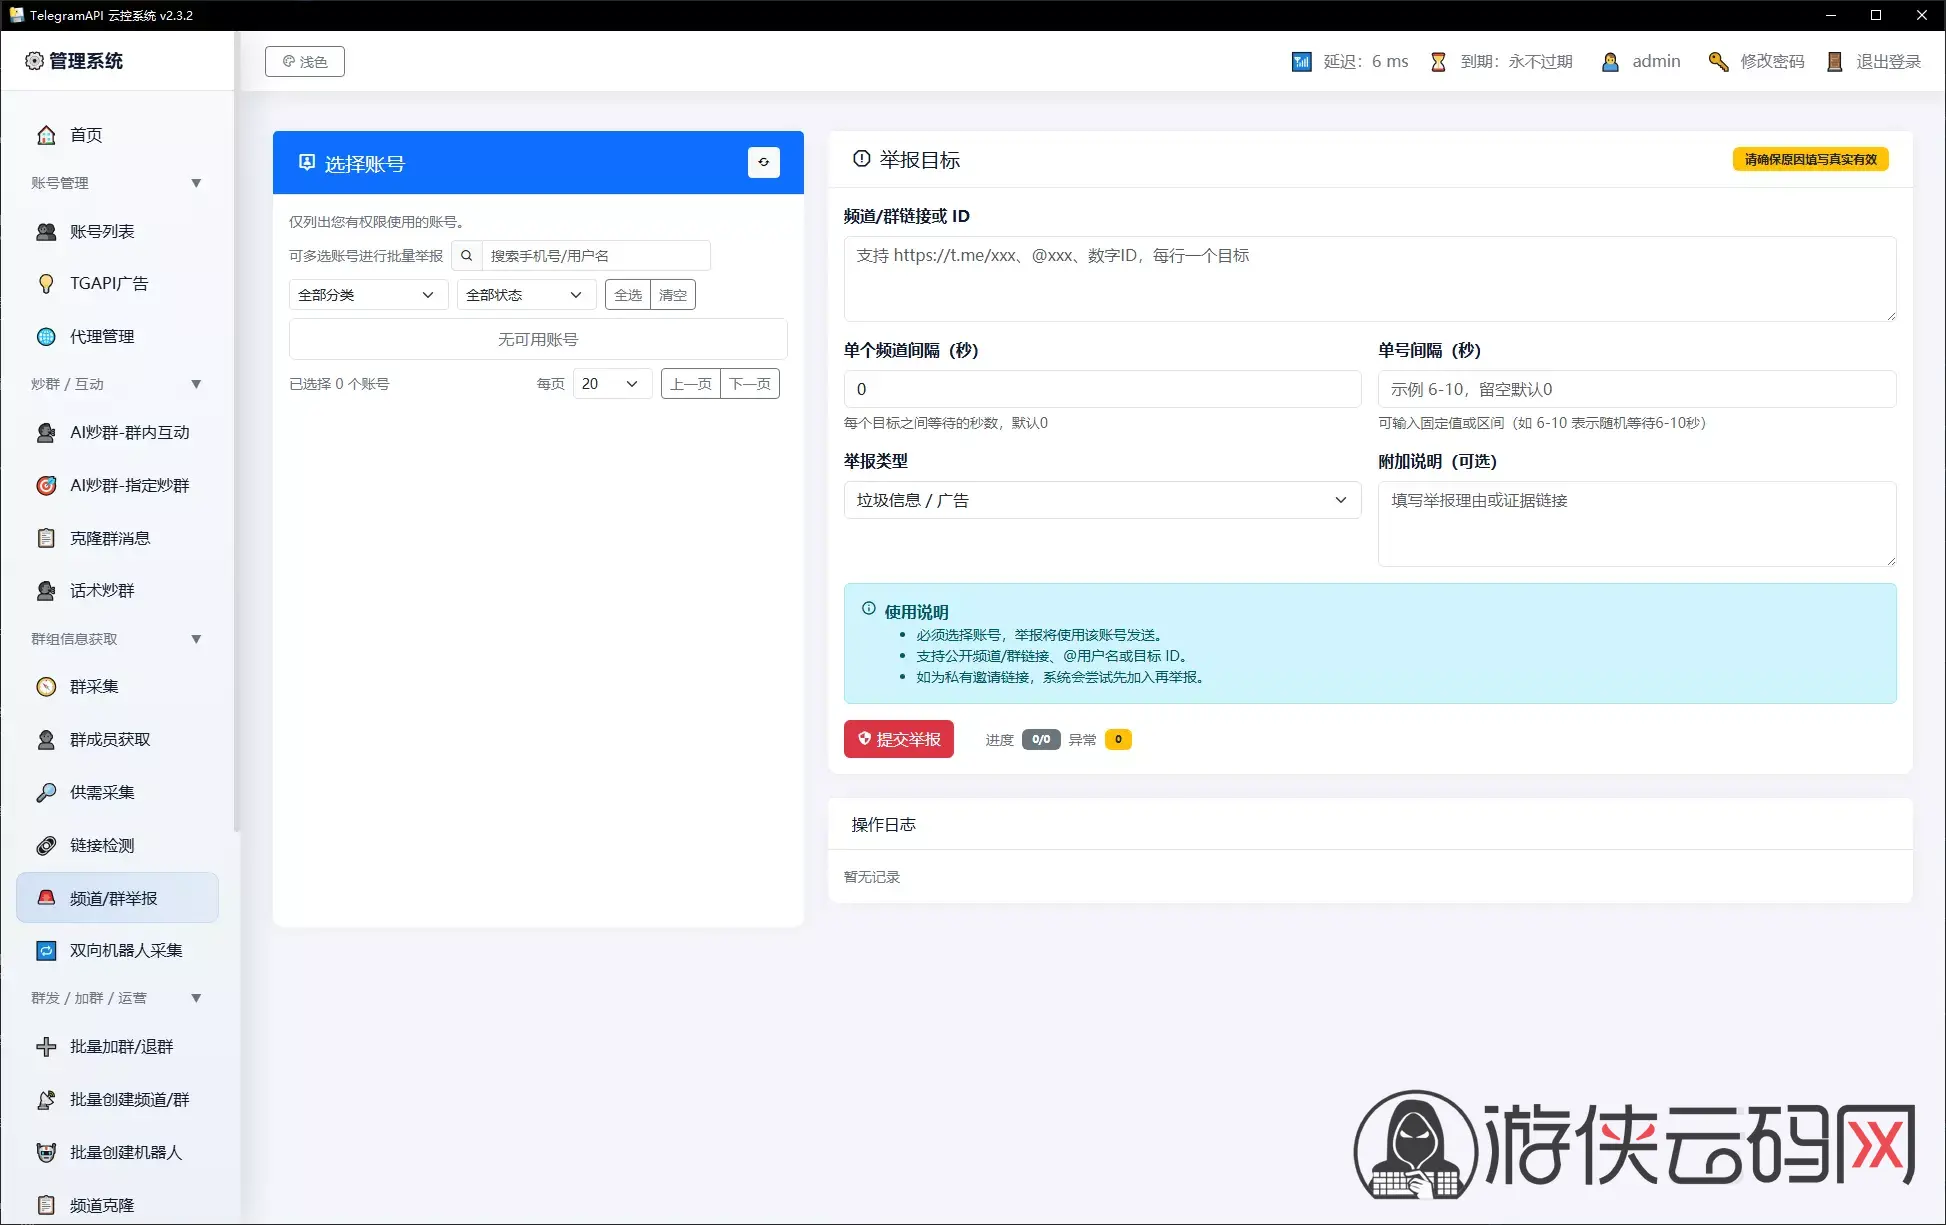Click the red 提交举报 button
1946x1225 pixels.
(898, 739)
